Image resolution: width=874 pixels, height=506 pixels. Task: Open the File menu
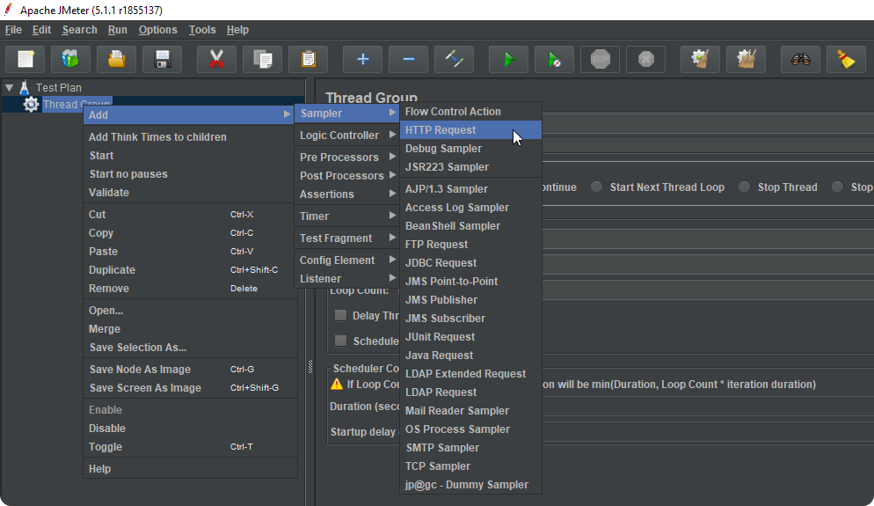13,30
